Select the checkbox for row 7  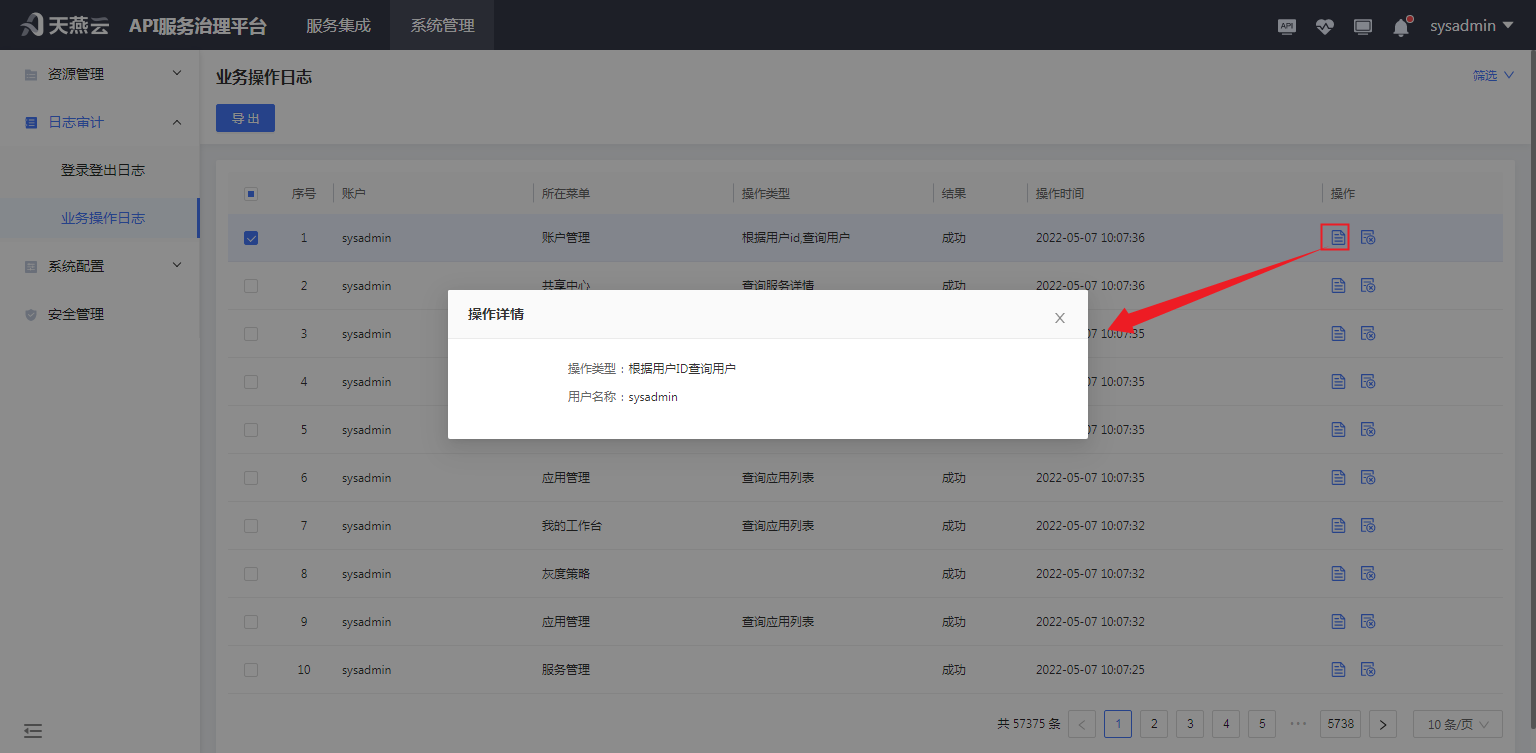point(251,525)
